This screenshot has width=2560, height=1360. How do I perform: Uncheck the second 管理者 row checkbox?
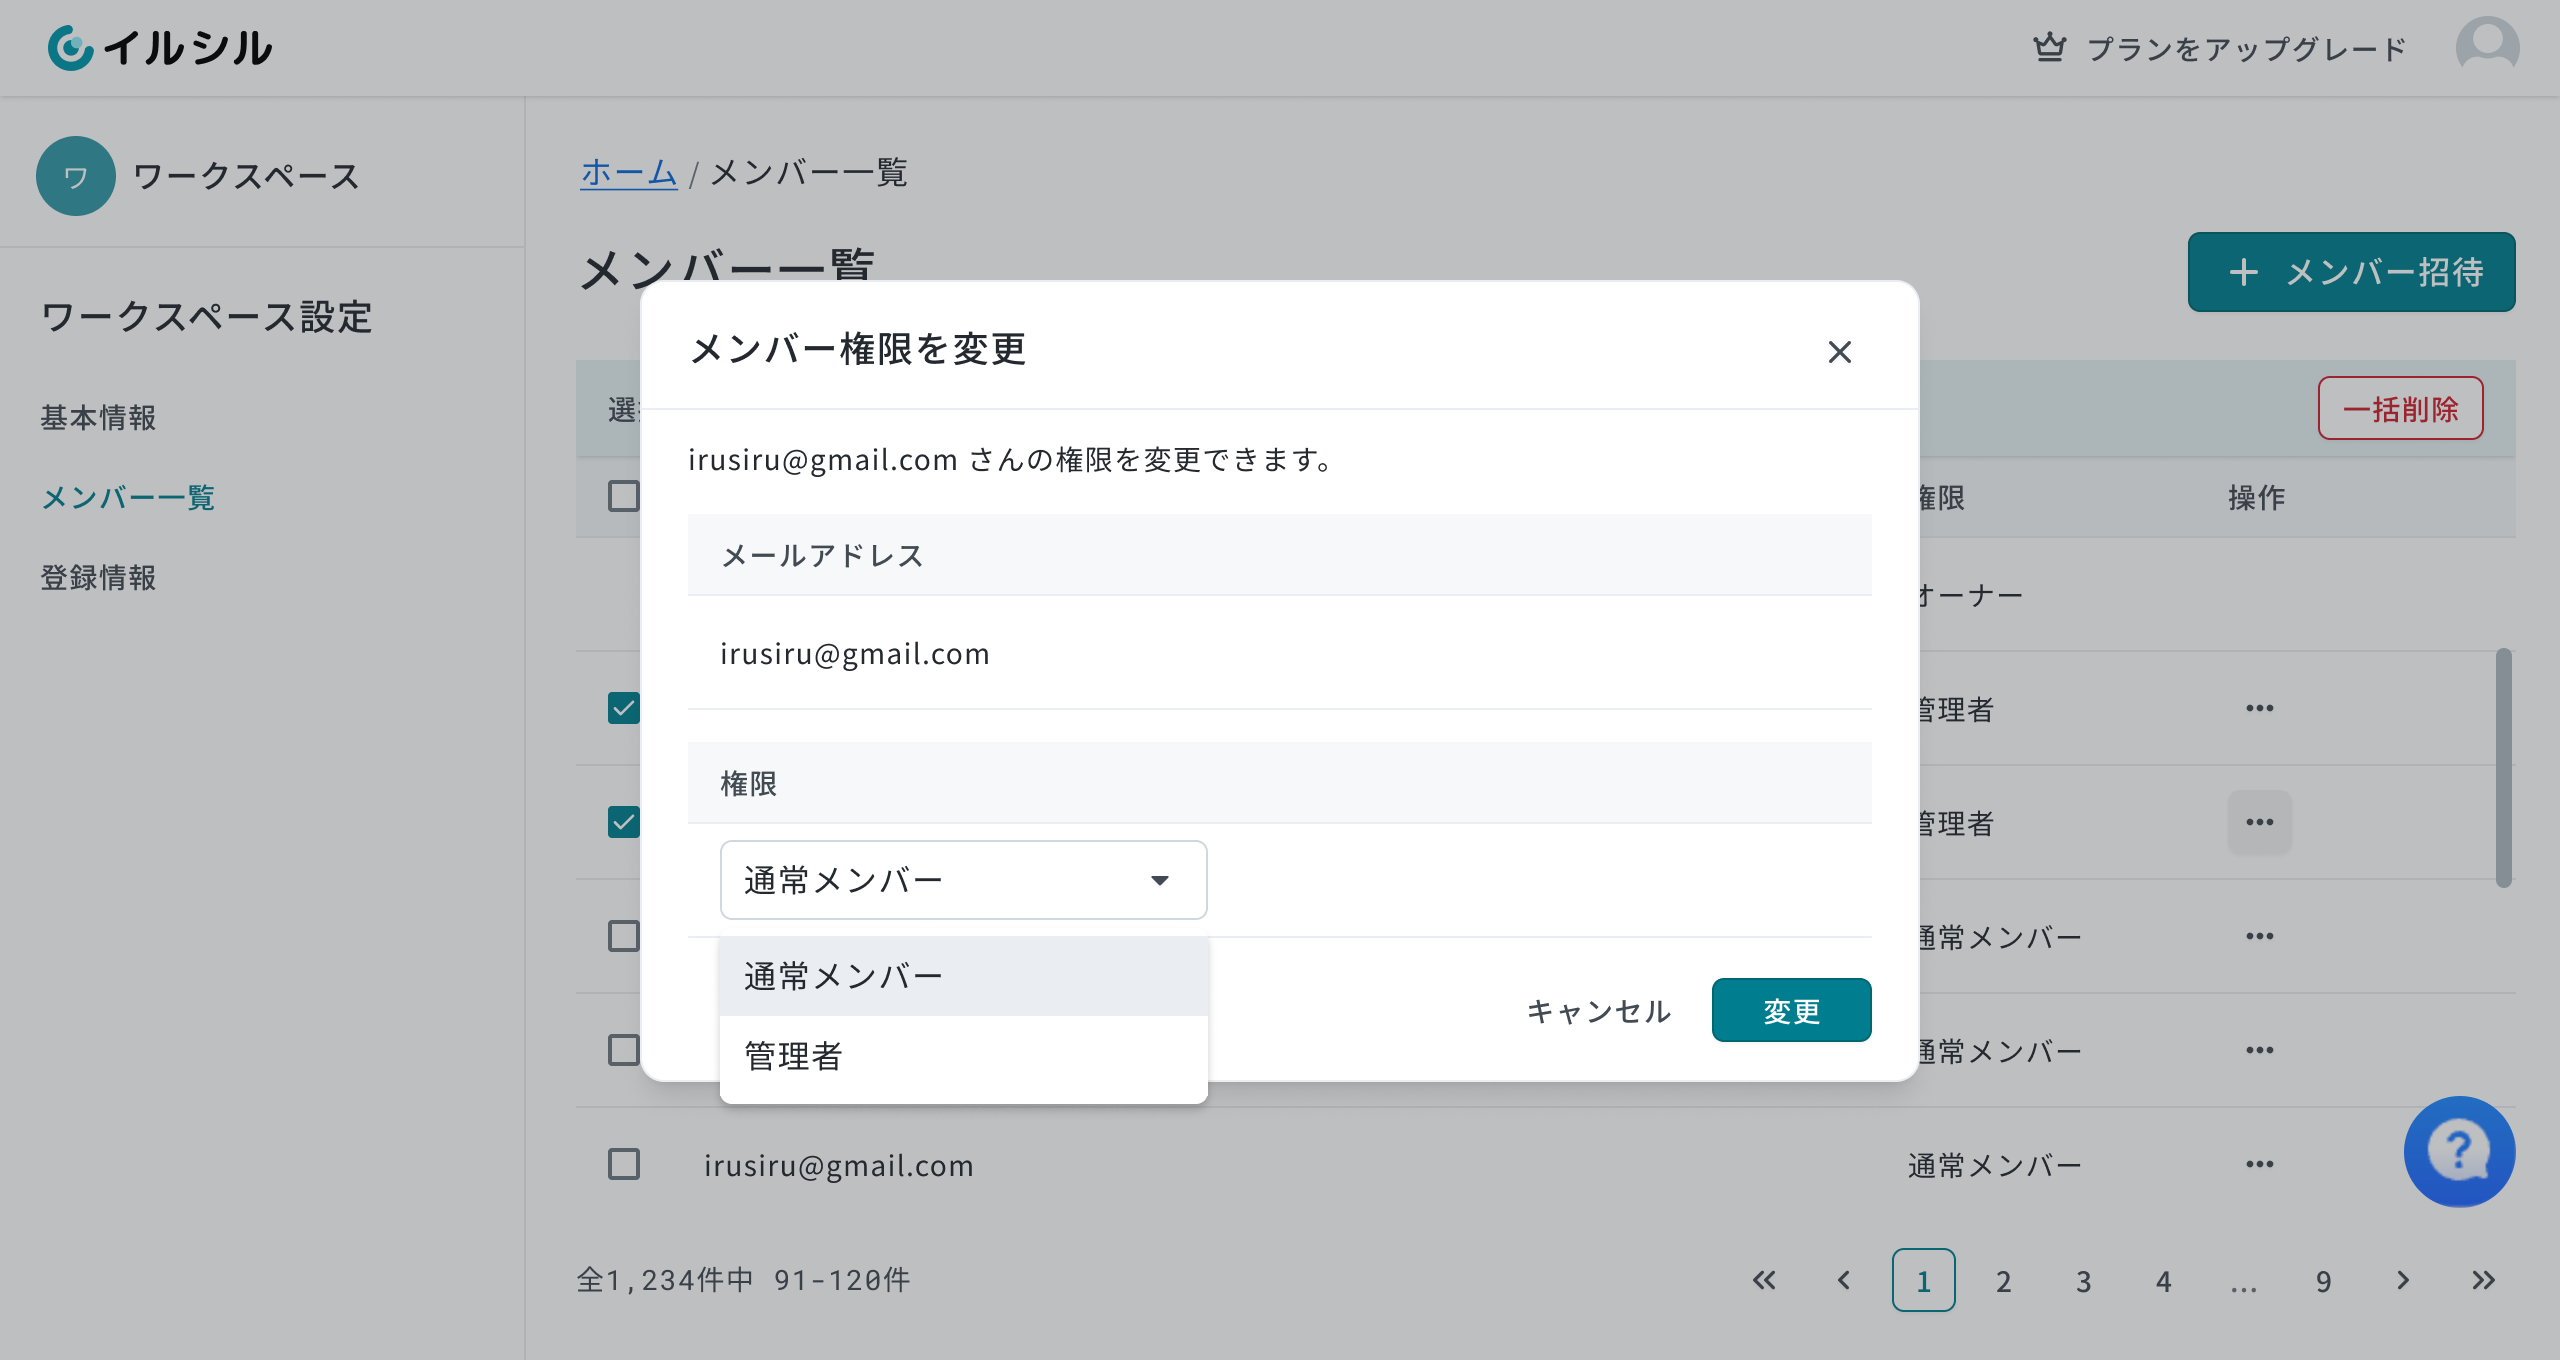(x=624, y=822)
